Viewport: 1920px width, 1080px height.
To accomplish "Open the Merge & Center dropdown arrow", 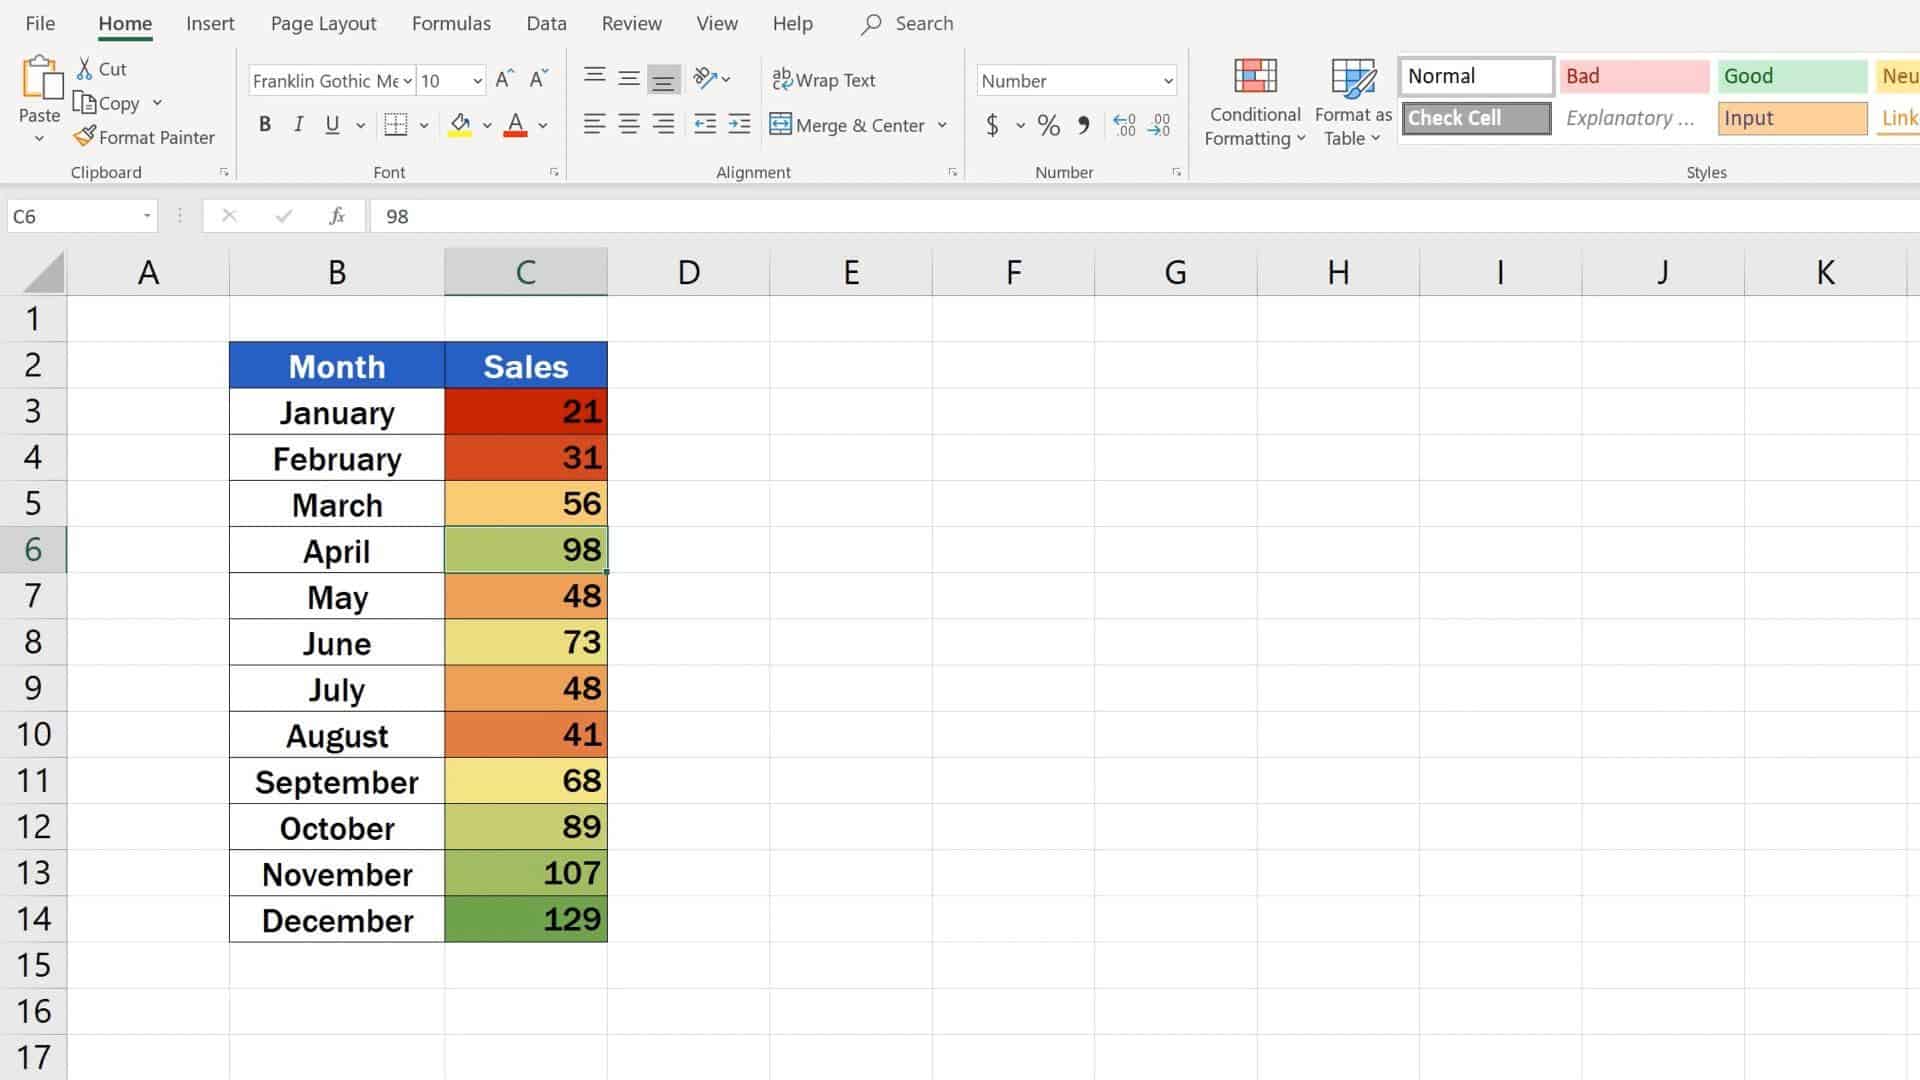I will pyautogui.click(x=942, y=125).
